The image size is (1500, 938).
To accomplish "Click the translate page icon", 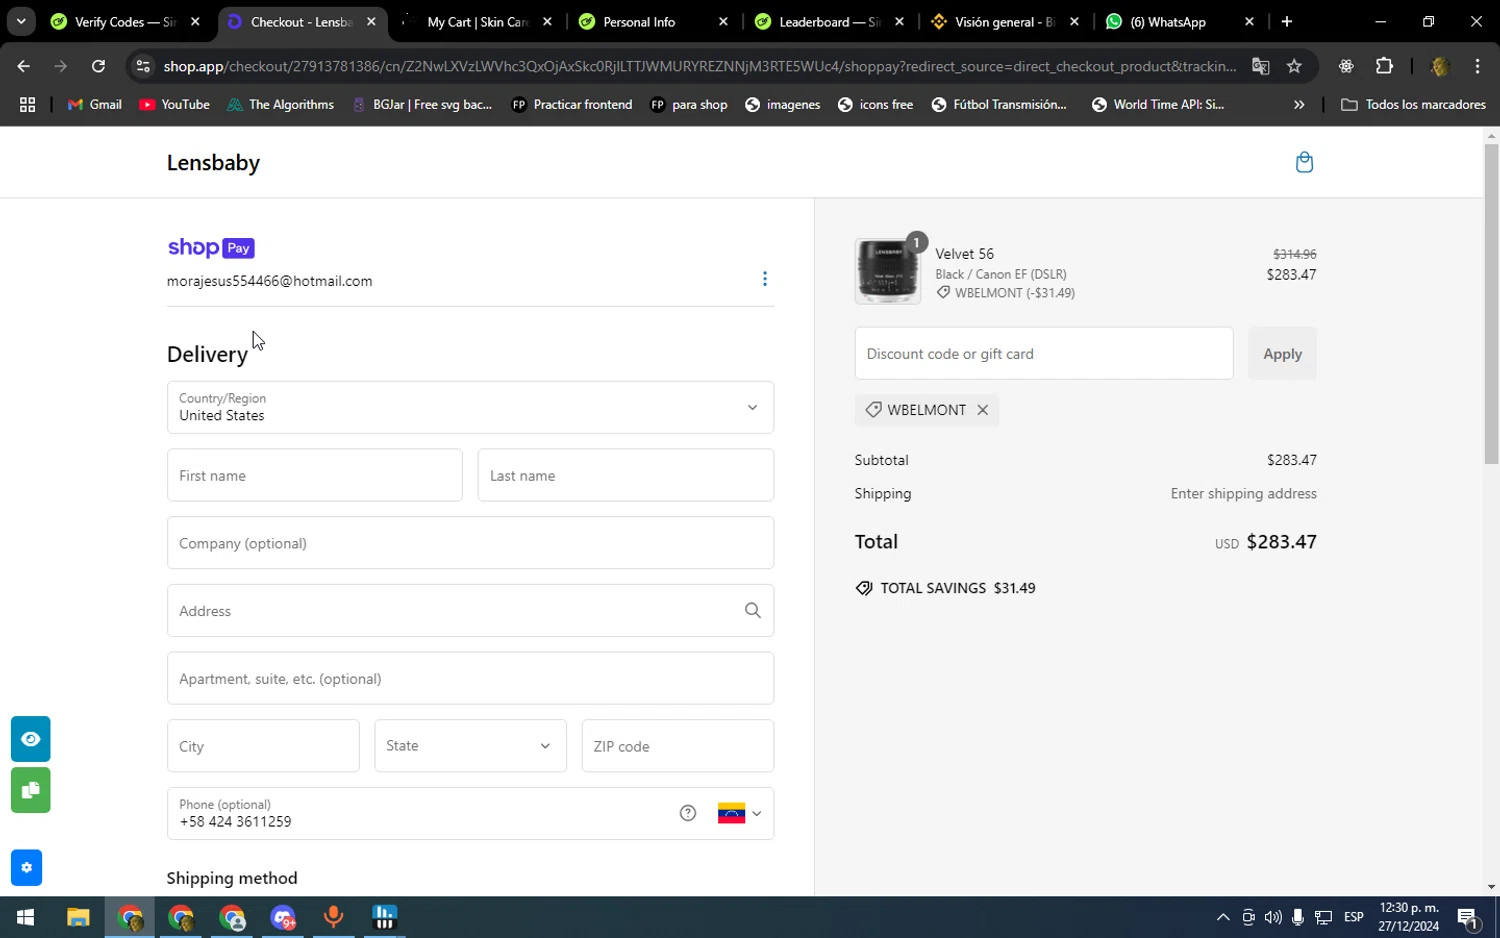I will coord(1261,66).
